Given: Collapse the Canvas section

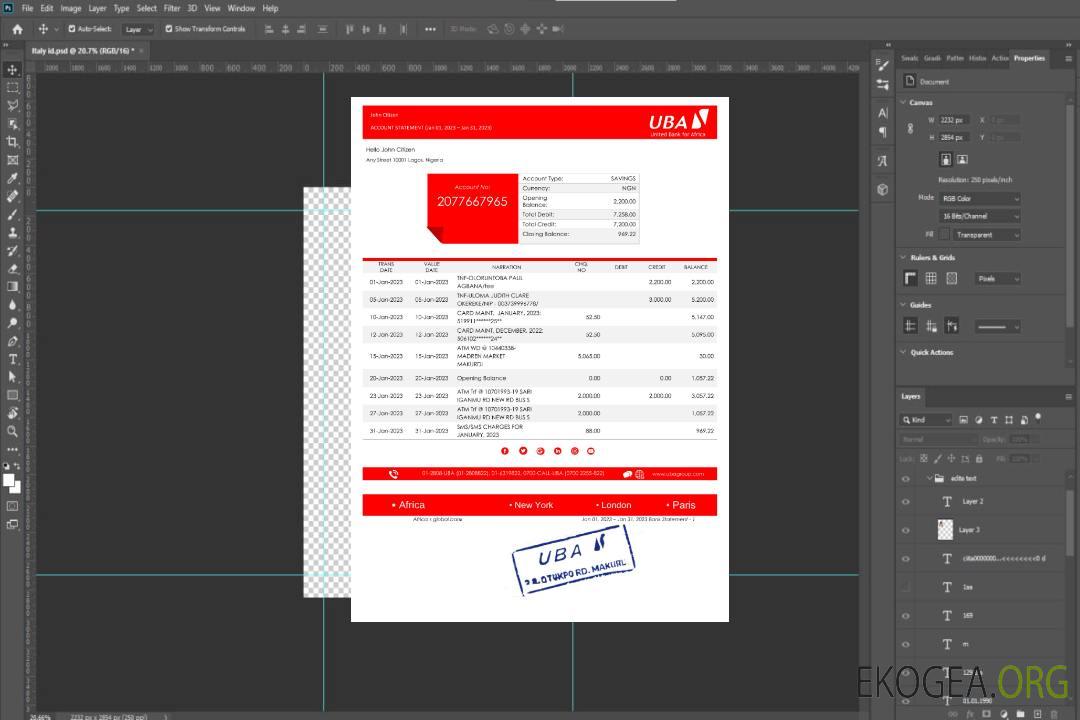Looking at the screenshot, I should (x=903, y=103).
